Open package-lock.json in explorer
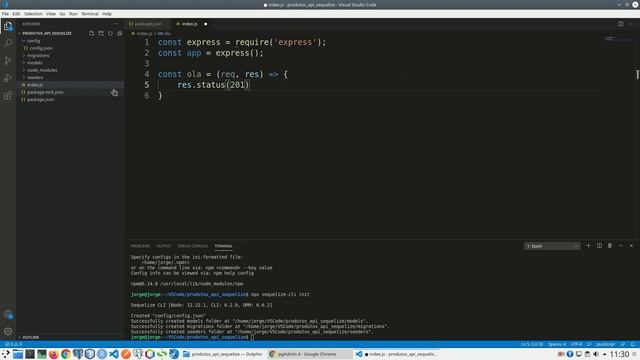Viewport: 640px width, 360px height. pos(44,92)
